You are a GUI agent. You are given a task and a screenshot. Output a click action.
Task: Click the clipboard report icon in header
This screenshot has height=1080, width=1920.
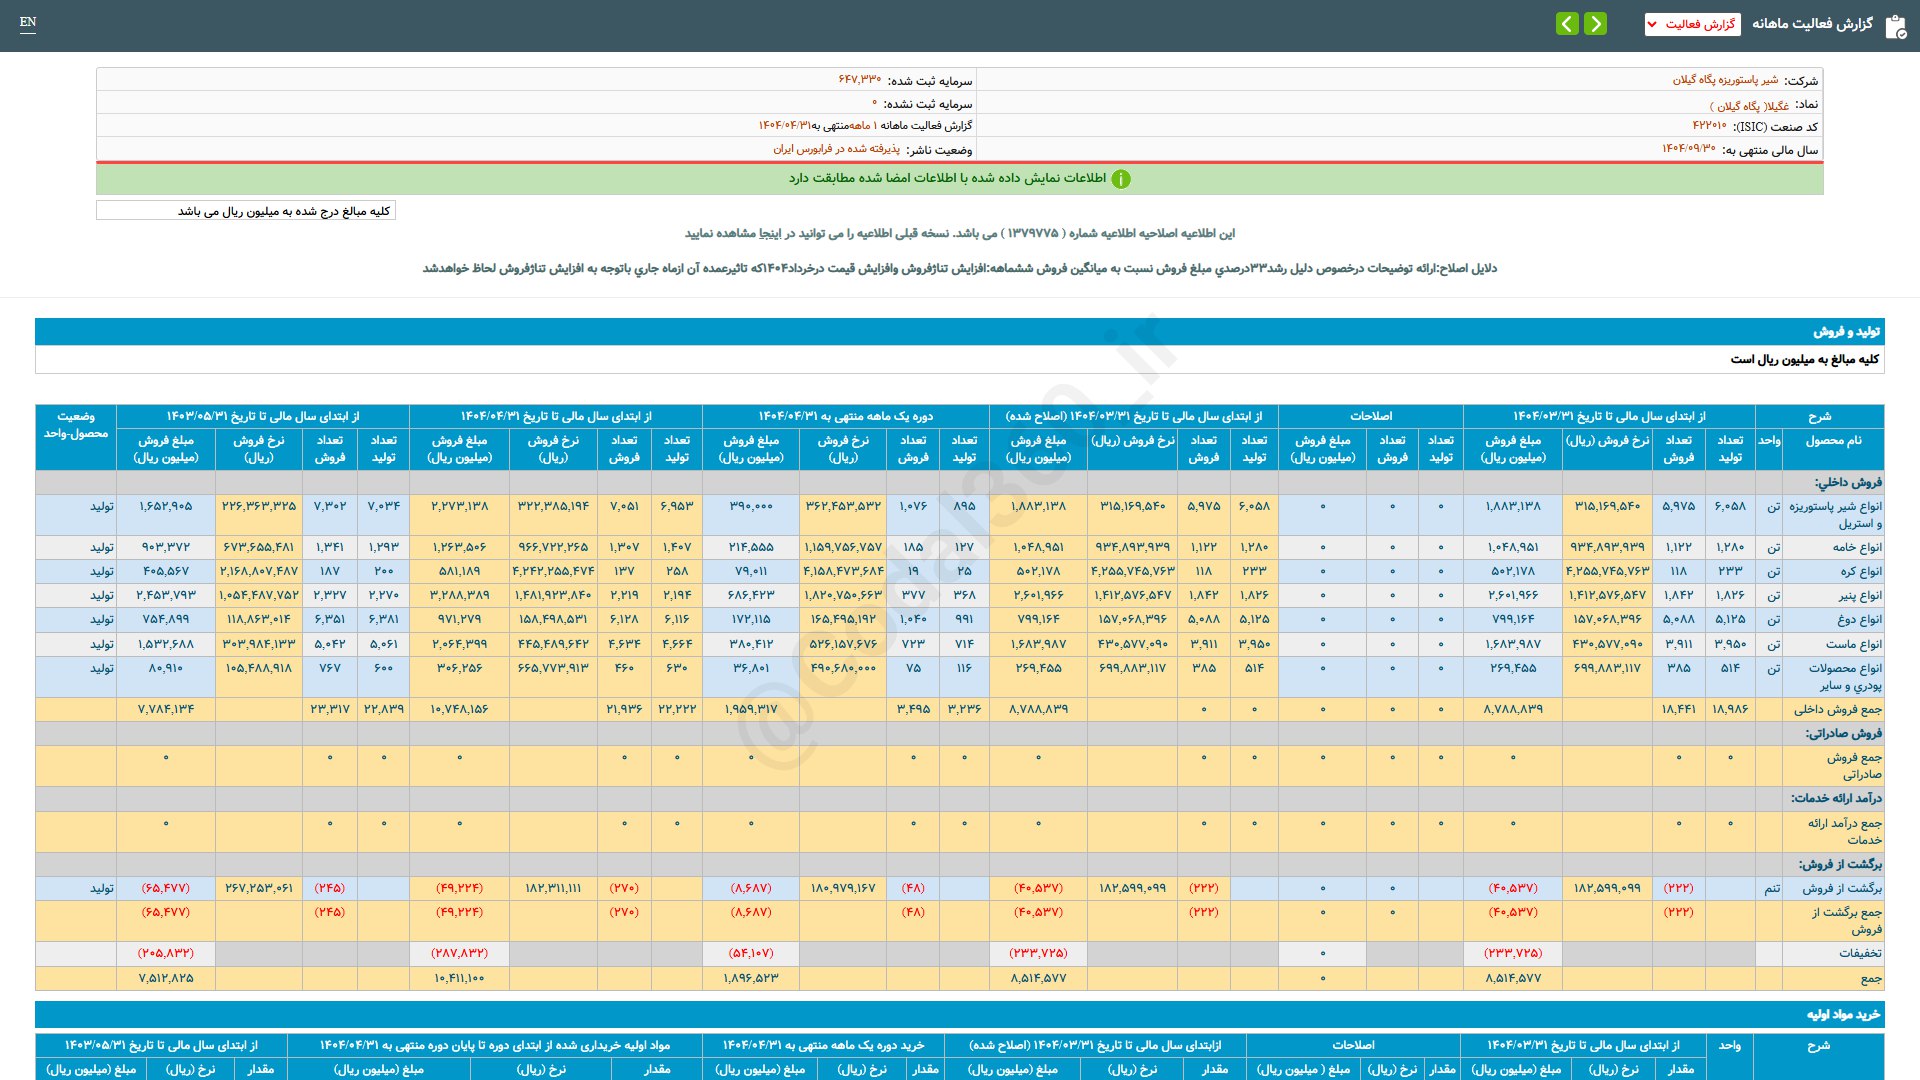[x=1895, y=26]
